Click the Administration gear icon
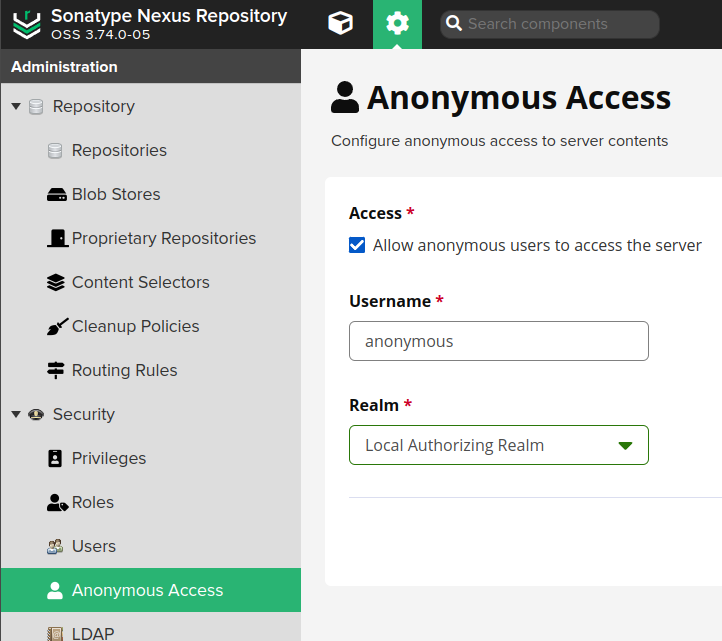The height and width of the screenshot is (641, 722). pos(397,23)
